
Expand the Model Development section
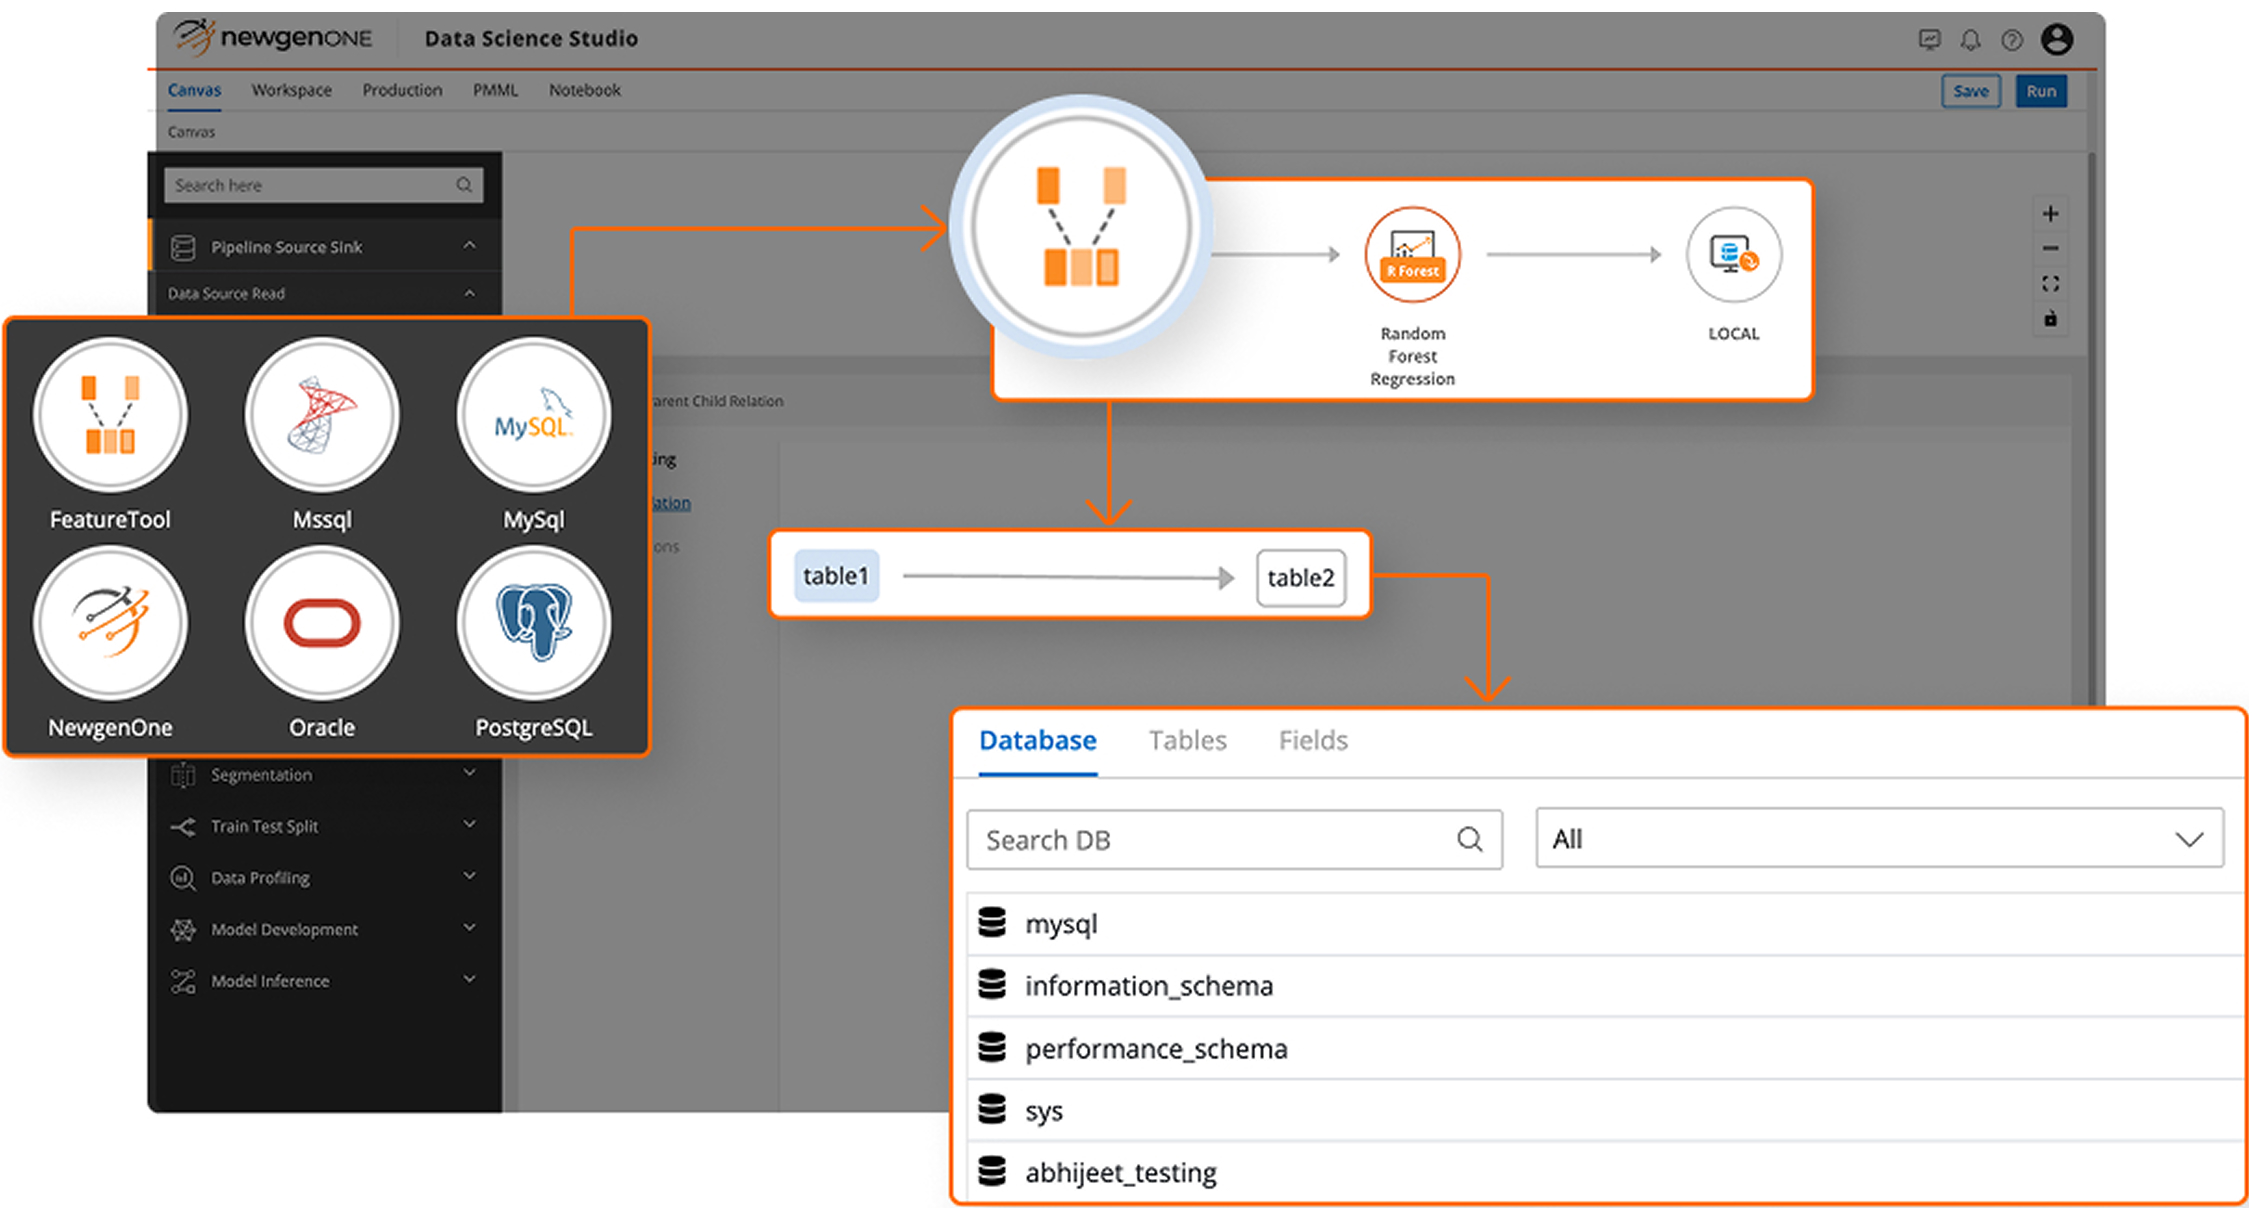click(x=469, y=929)
